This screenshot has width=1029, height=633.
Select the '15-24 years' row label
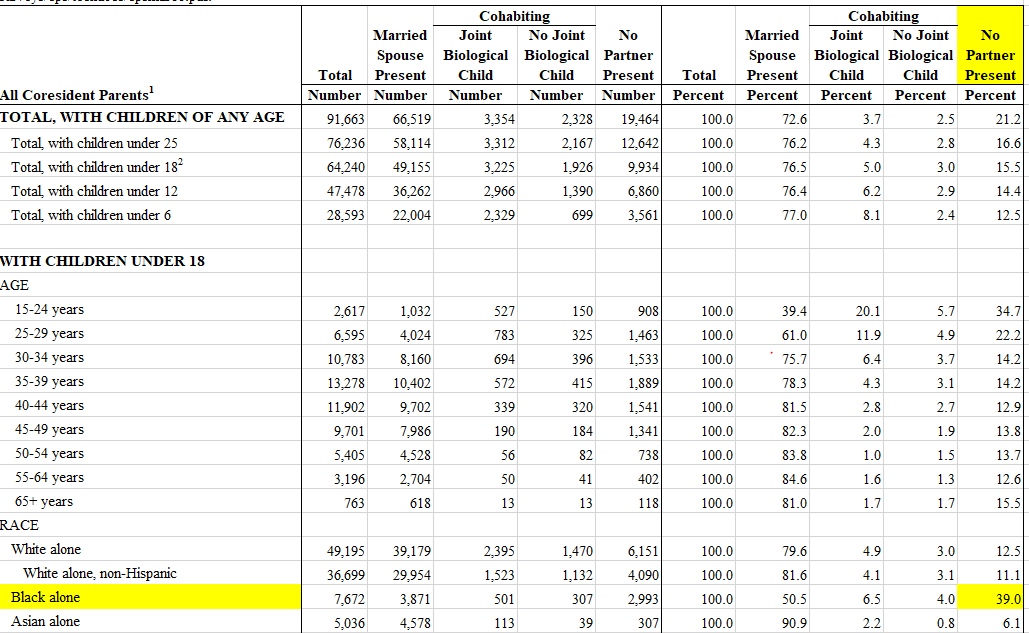49,310
